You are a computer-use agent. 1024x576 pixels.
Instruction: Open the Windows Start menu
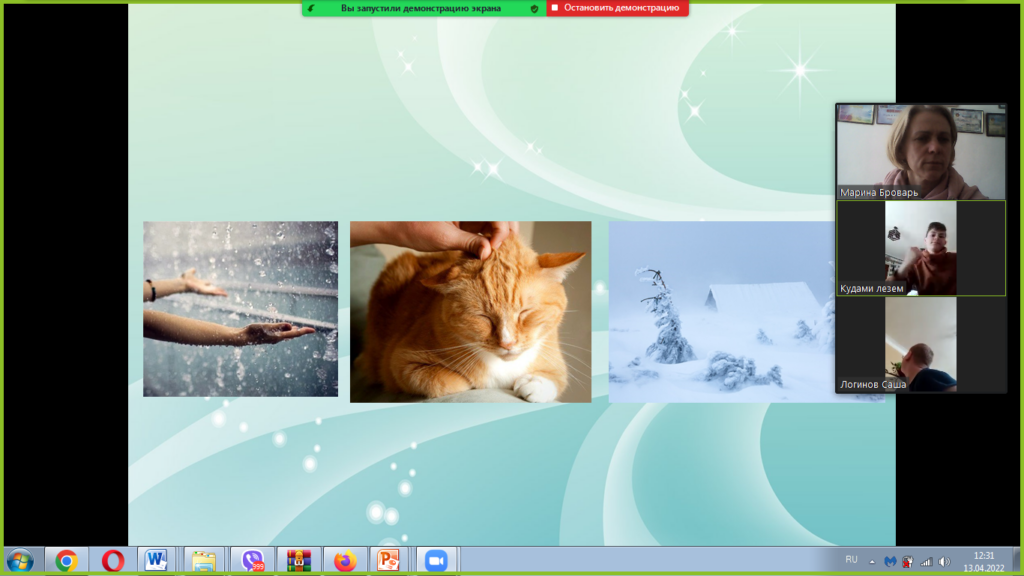point(19,561)
